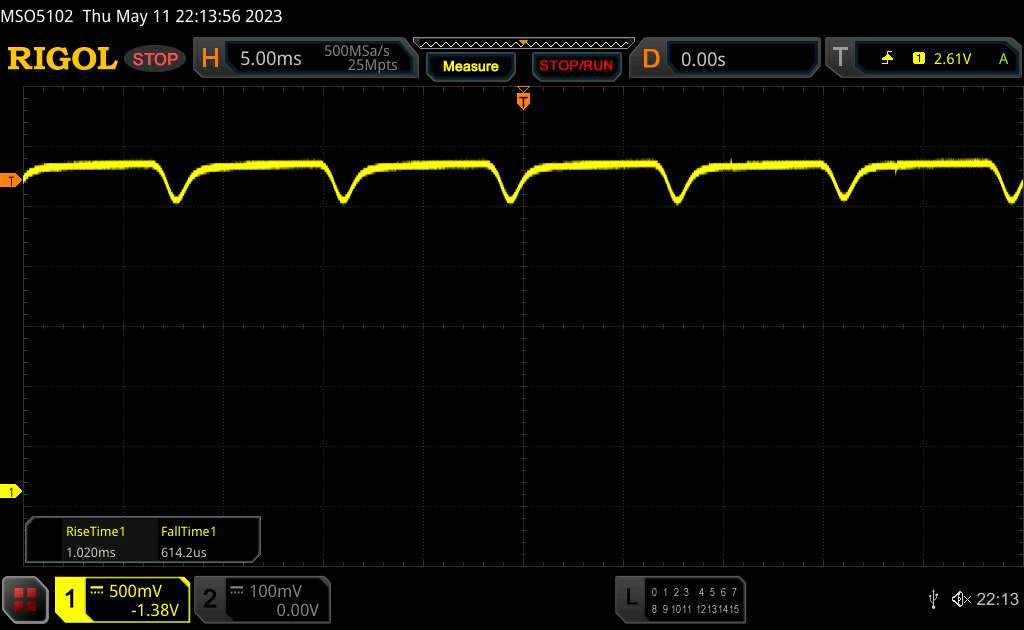1024x630 pixels.
Task: Select the rising edge trigger icon
Action: [x=887, y=59]
